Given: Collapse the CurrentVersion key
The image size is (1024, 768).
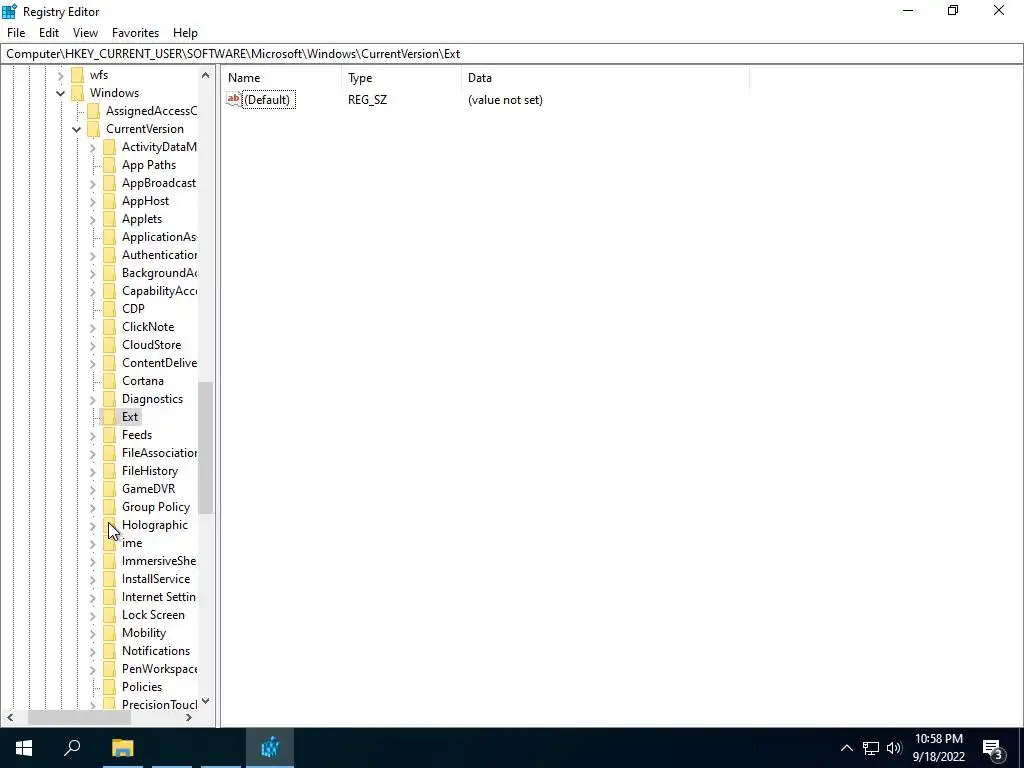Looking at the screenshot, I should pyautogui.click(x=76, y=129).
